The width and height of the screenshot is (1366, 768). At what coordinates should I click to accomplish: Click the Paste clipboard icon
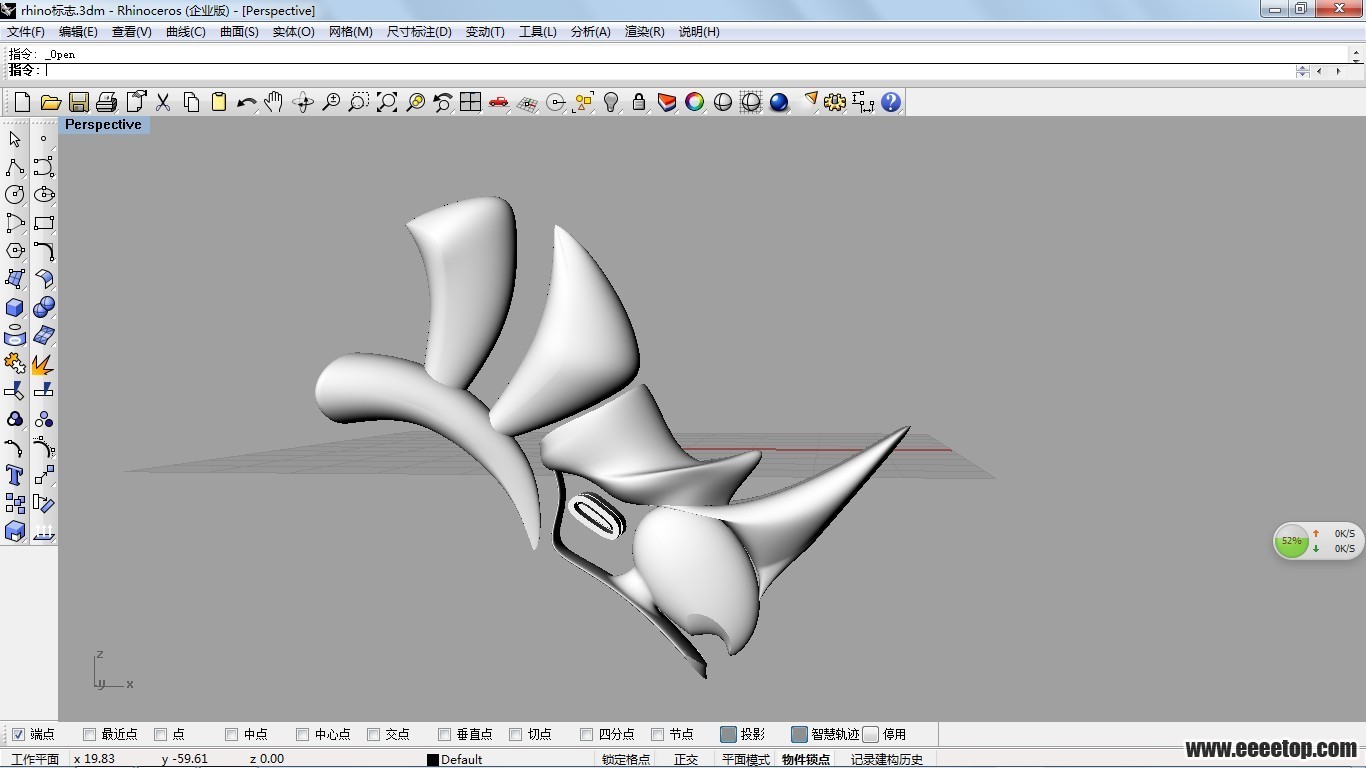[x=218, y=102]
